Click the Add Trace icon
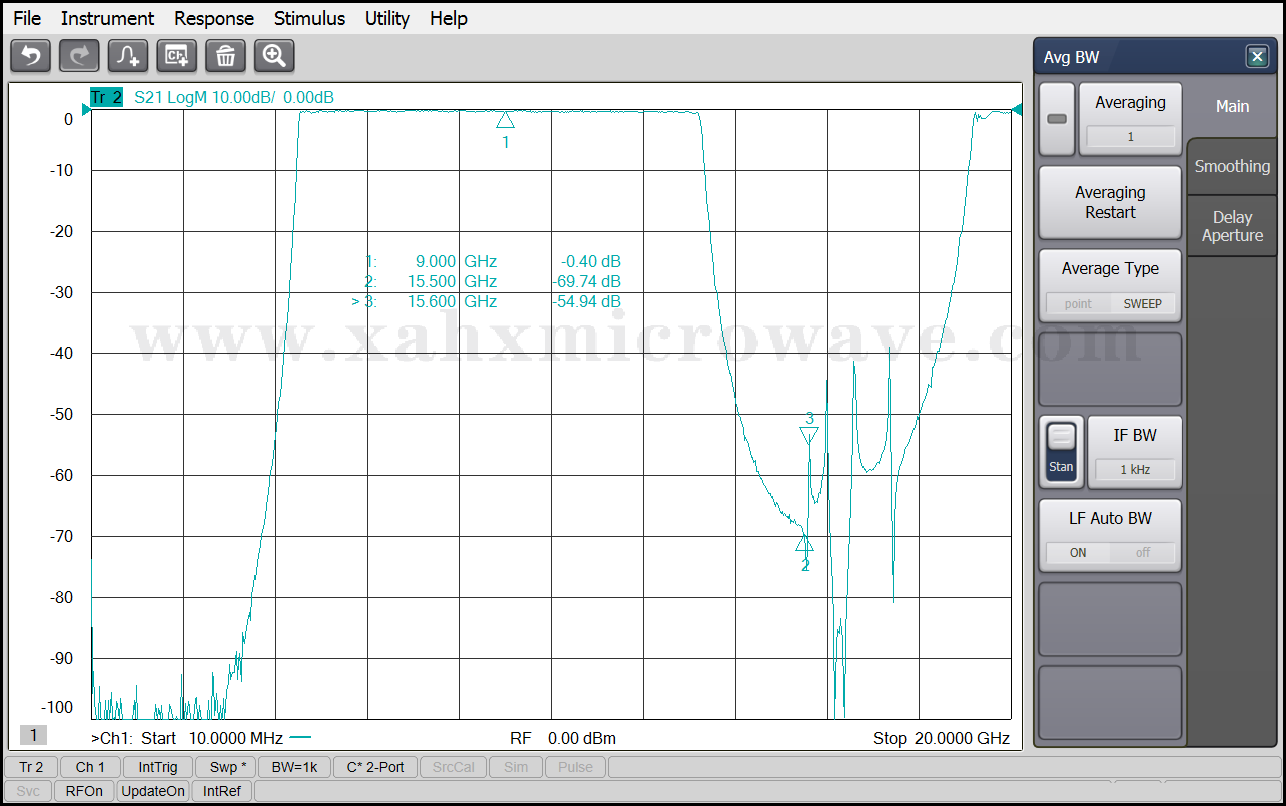 (x=128, y=56)
